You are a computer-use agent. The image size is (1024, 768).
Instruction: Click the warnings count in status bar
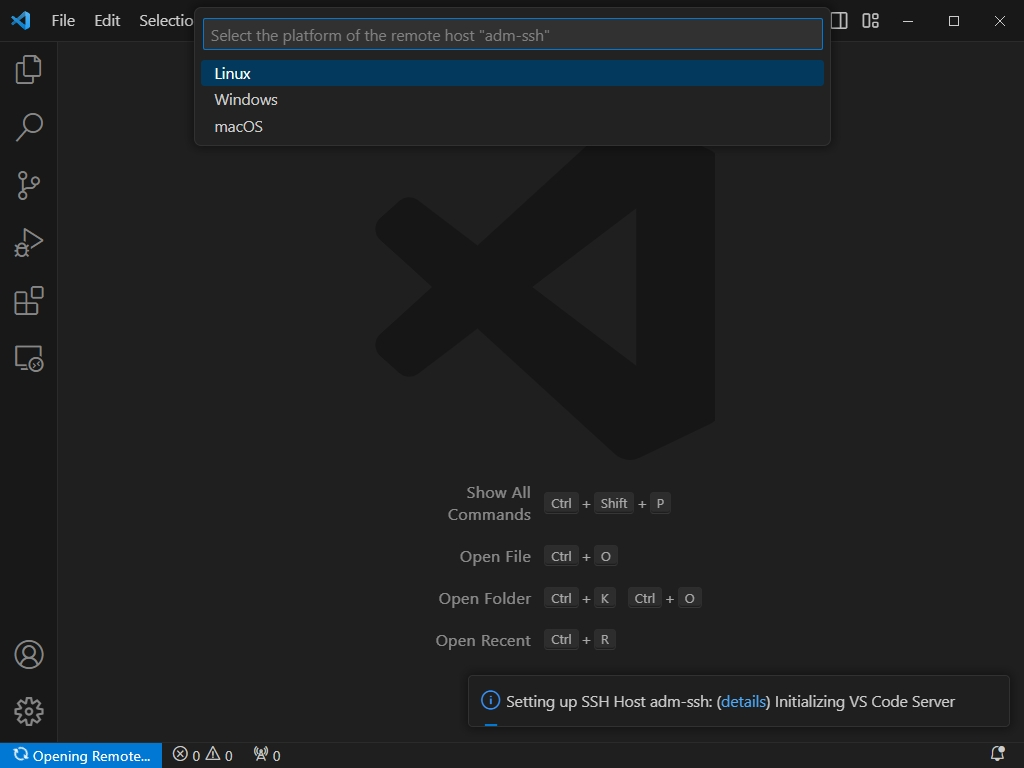click(x=219, y=756)
